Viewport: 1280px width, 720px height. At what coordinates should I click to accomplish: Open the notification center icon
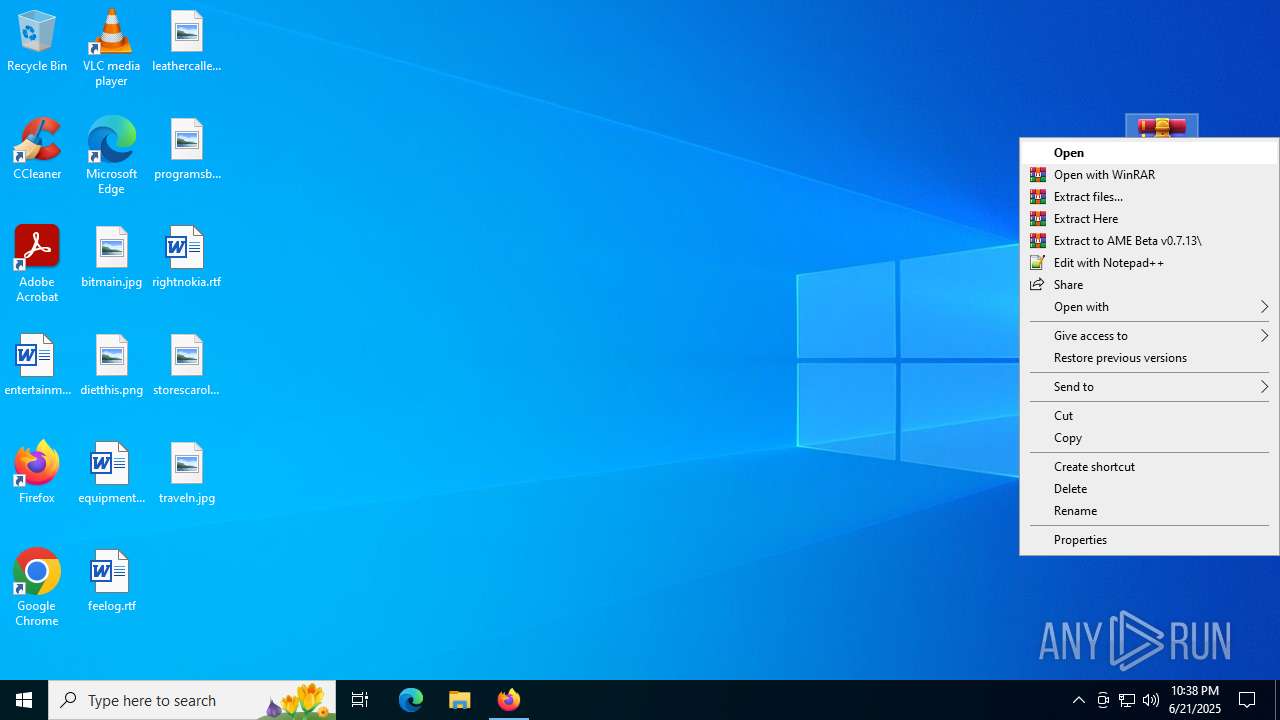pos(1248,700)
